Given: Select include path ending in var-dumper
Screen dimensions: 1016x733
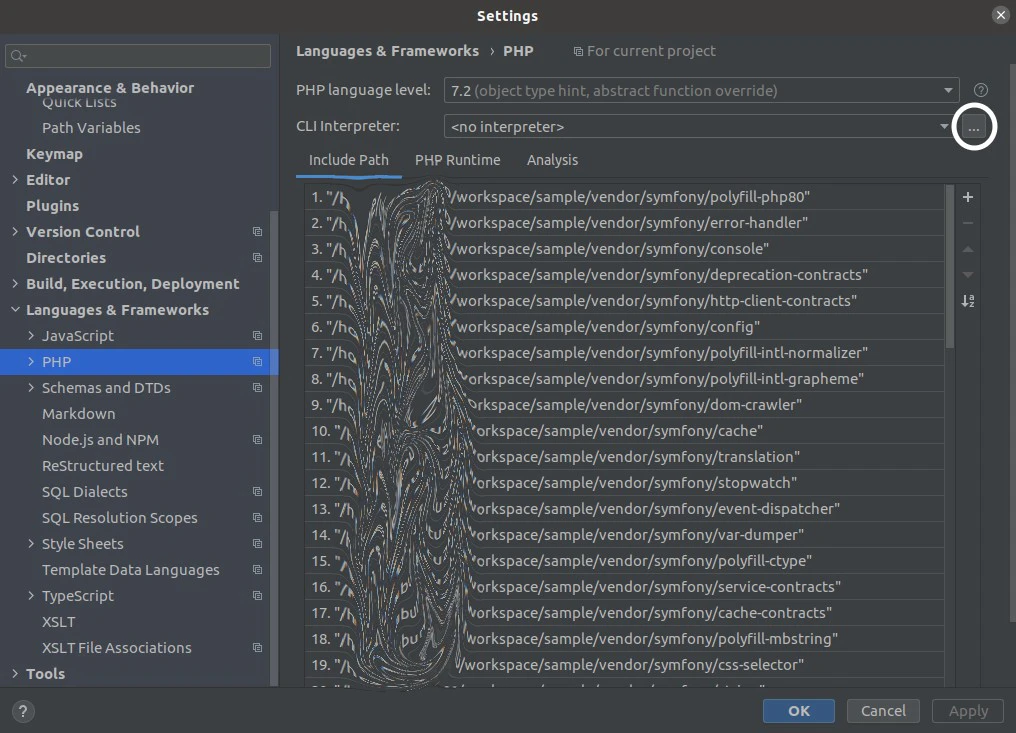Looking at the screenshot, I should click(x=624, y=535).
